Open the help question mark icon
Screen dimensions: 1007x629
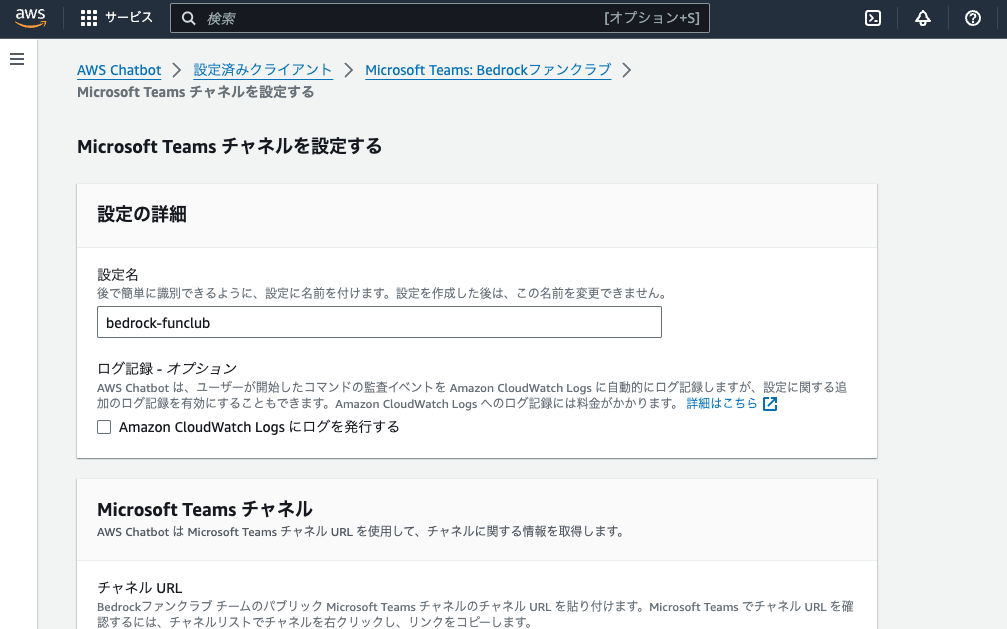point(973,18)
